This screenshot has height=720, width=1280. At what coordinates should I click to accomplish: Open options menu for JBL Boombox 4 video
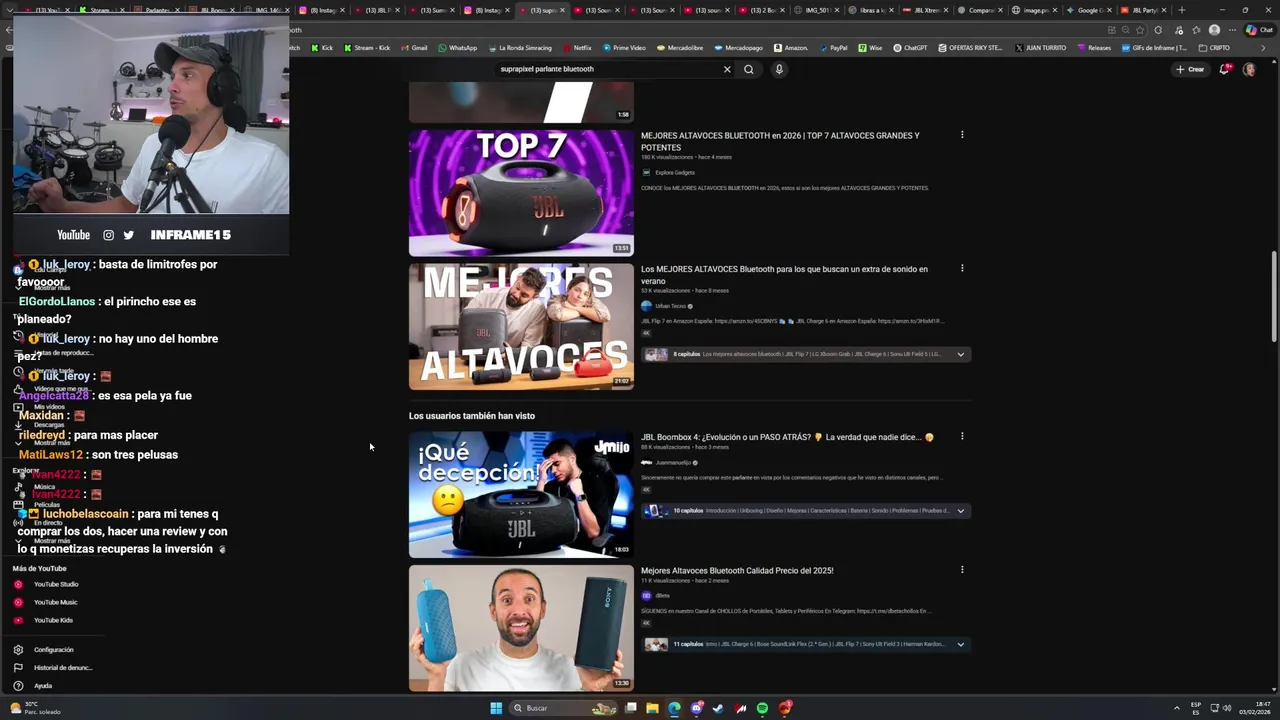pyautogui.click(x=962, y=436)
